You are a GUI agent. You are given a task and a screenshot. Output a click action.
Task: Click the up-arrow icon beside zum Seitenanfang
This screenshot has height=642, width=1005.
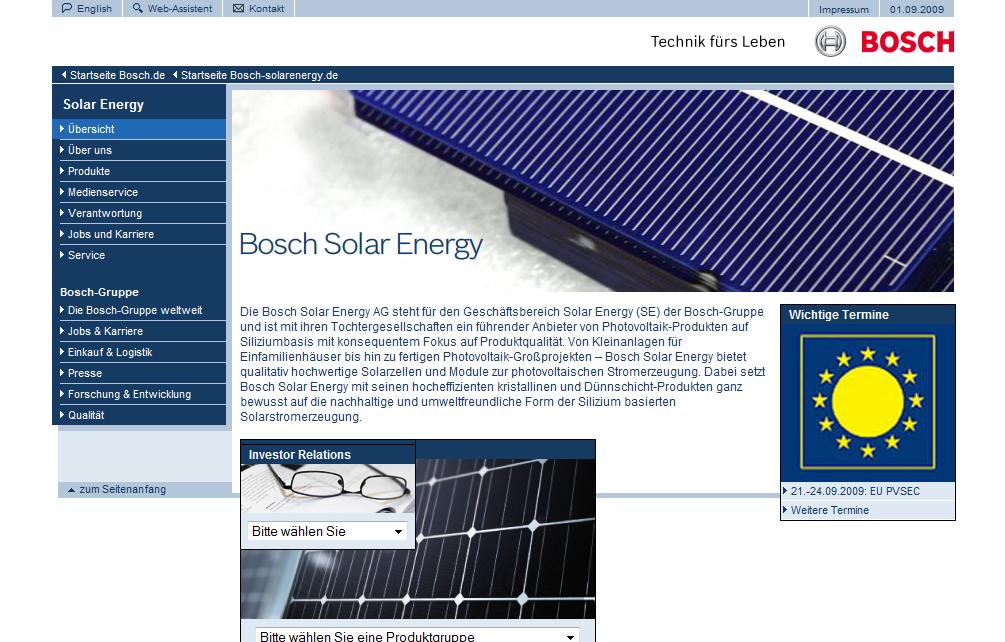[71, 490]
